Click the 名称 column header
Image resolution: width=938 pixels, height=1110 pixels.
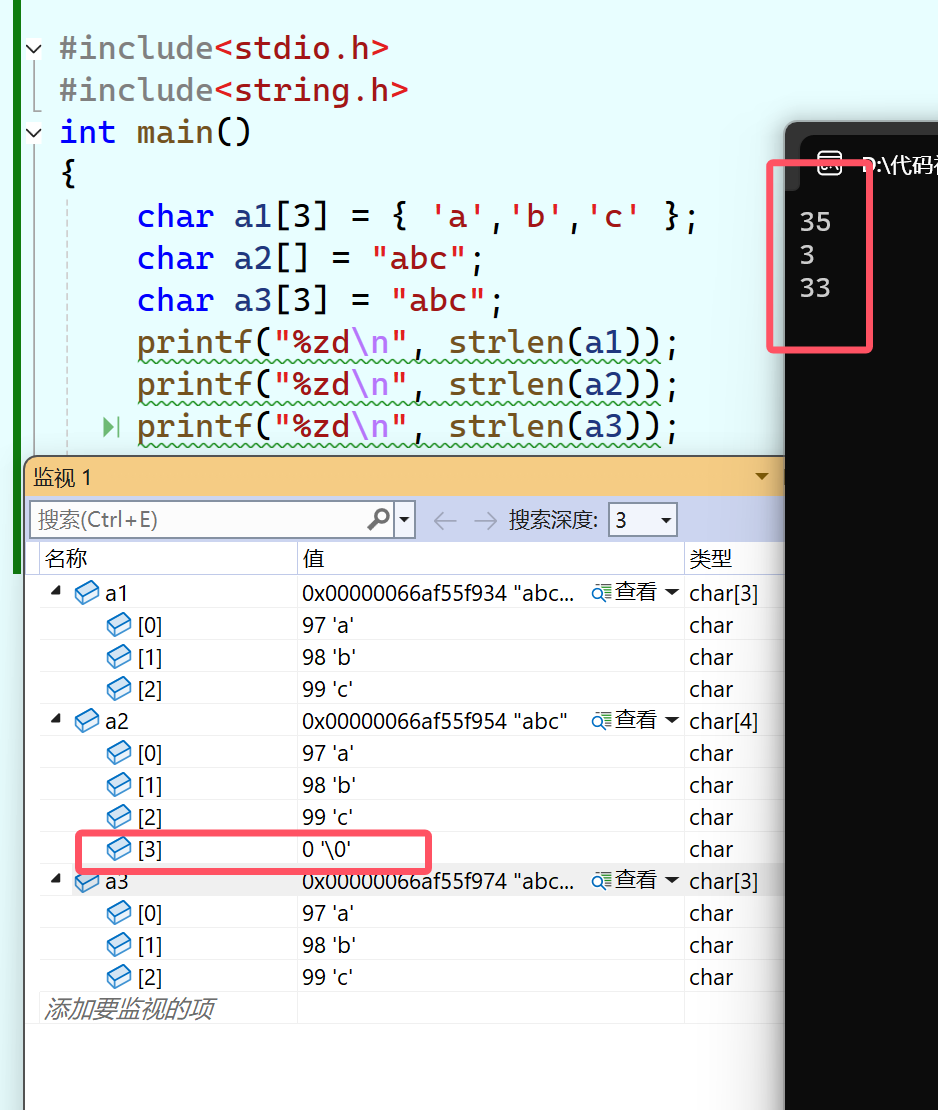(x=168, y=559)
